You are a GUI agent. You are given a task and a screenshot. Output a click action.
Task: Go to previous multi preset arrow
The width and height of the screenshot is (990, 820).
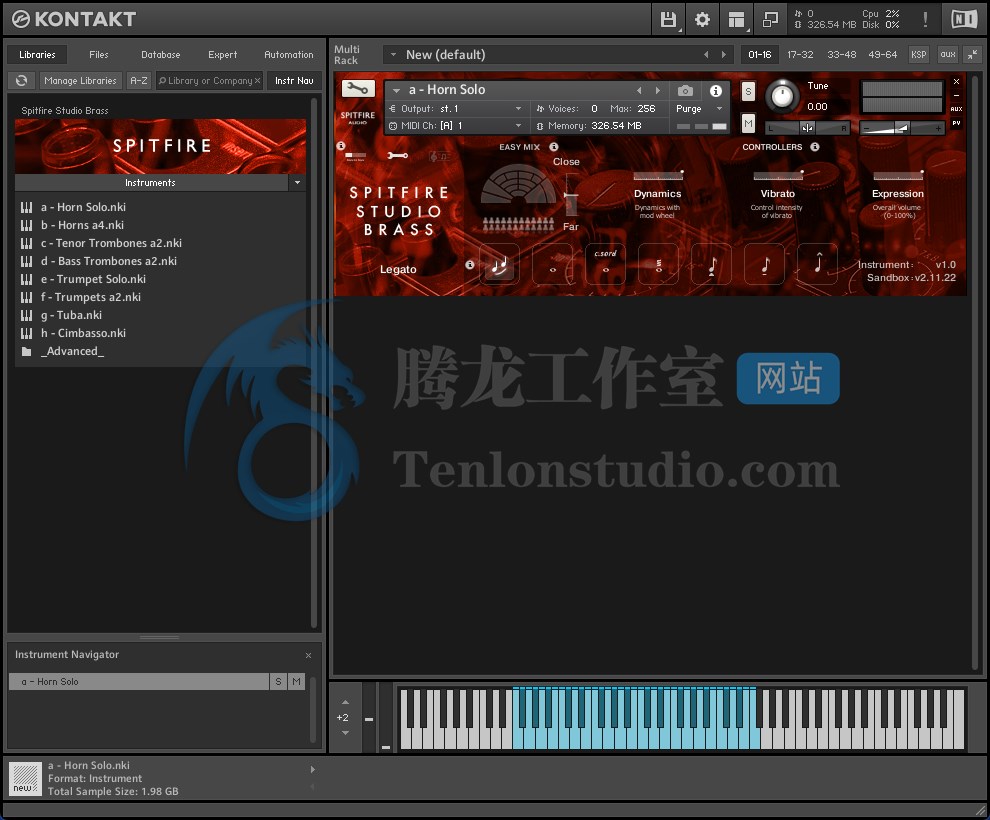[x=706, y=55]
